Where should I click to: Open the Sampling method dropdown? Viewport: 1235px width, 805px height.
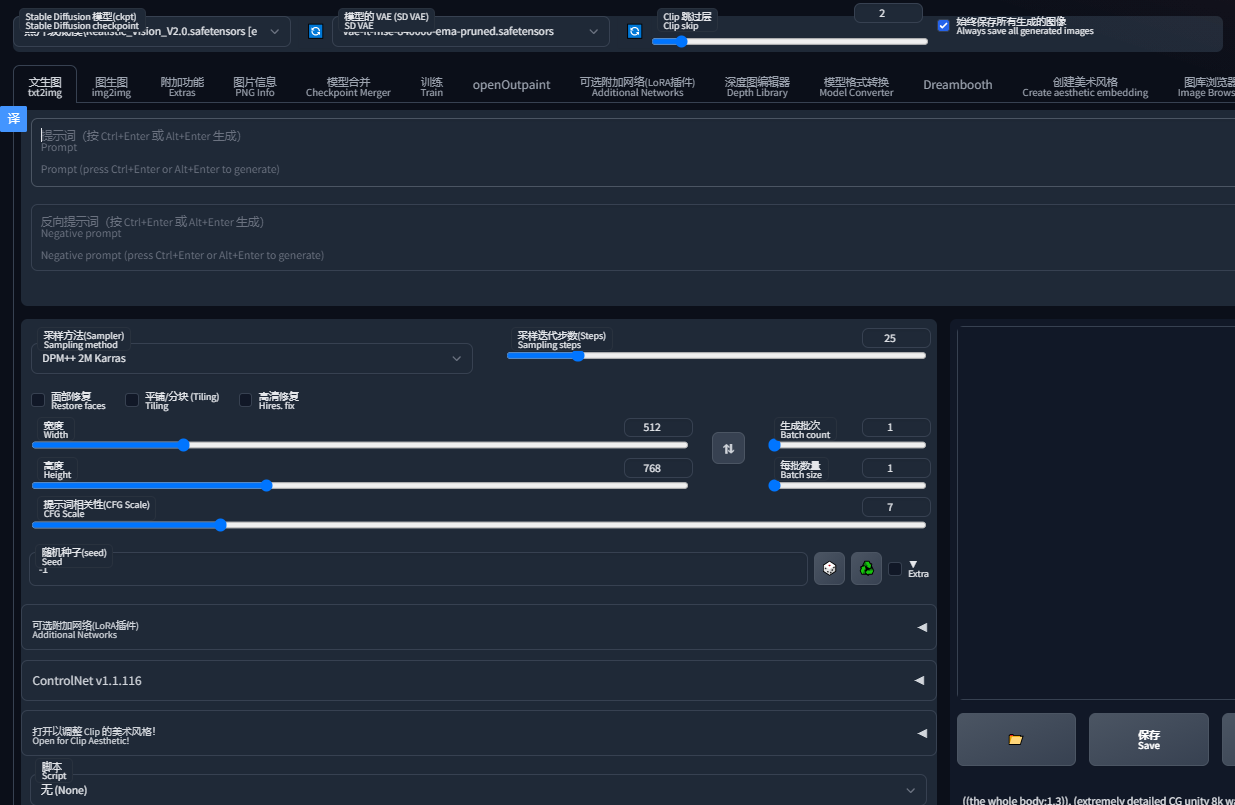point(251,358)
